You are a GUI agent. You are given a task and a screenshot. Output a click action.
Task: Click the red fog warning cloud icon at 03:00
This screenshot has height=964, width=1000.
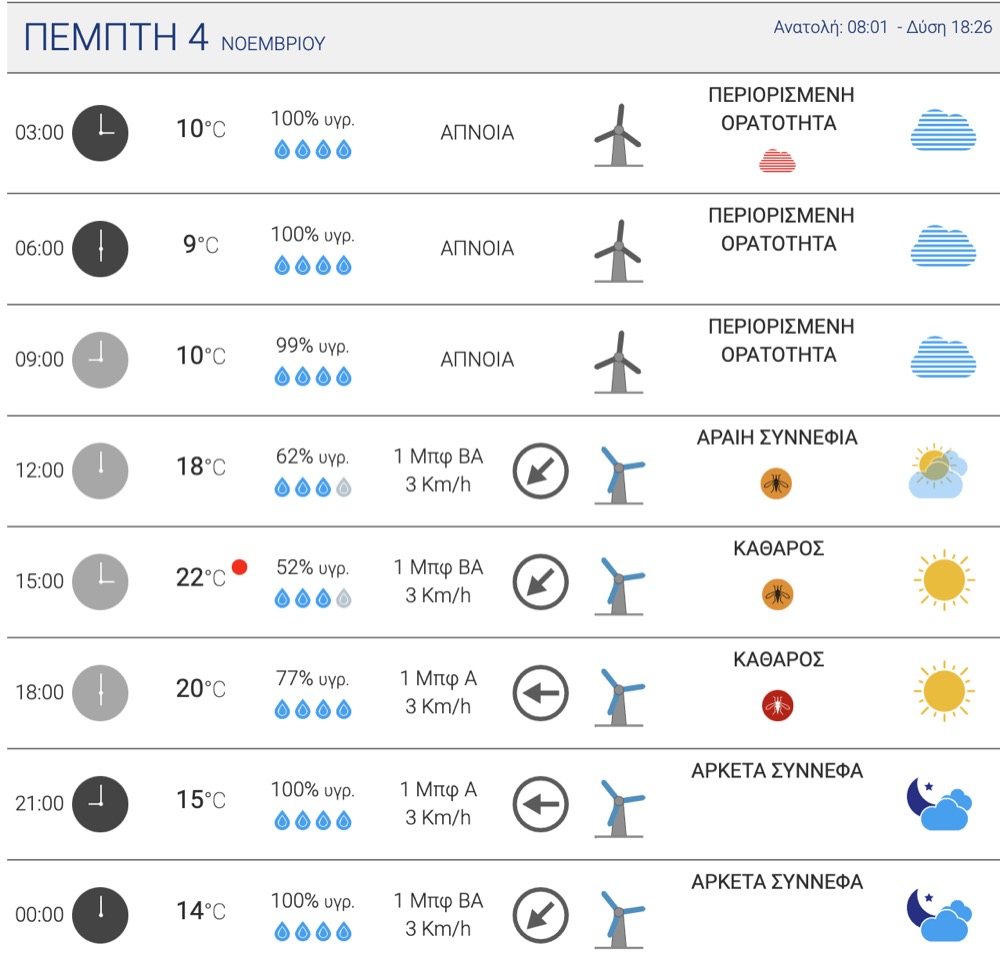[x=777, y=161]
